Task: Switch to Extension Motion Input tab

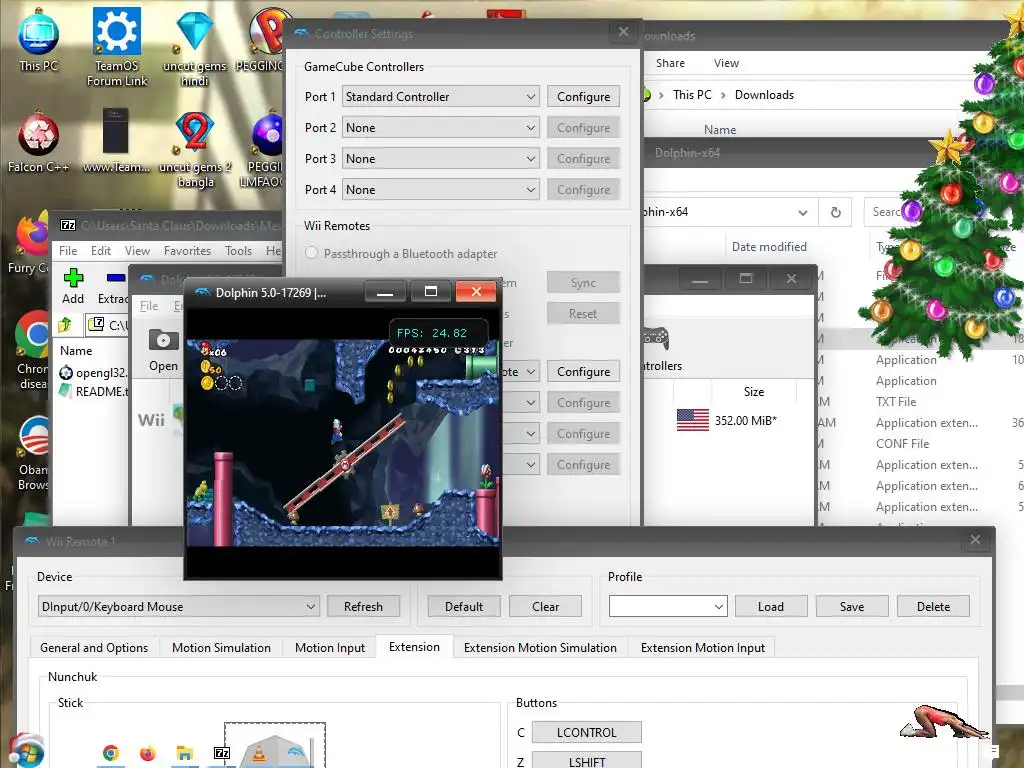Action: [703, 648]
